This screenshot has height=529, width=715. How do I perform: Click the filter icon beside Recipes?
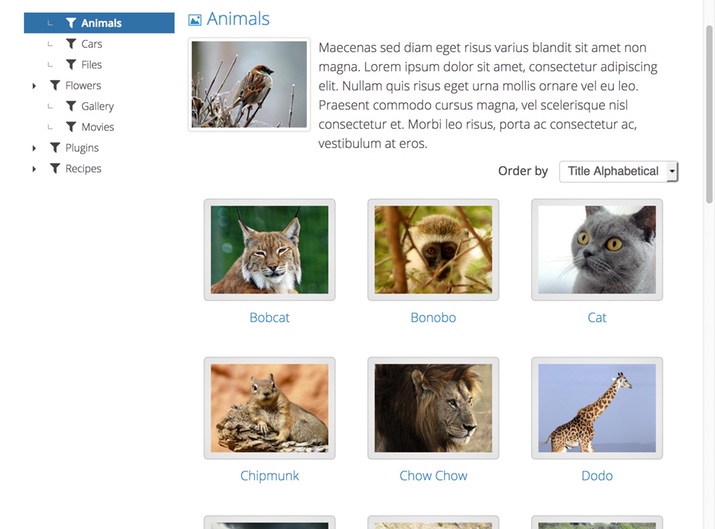click(x=55, y=168)
